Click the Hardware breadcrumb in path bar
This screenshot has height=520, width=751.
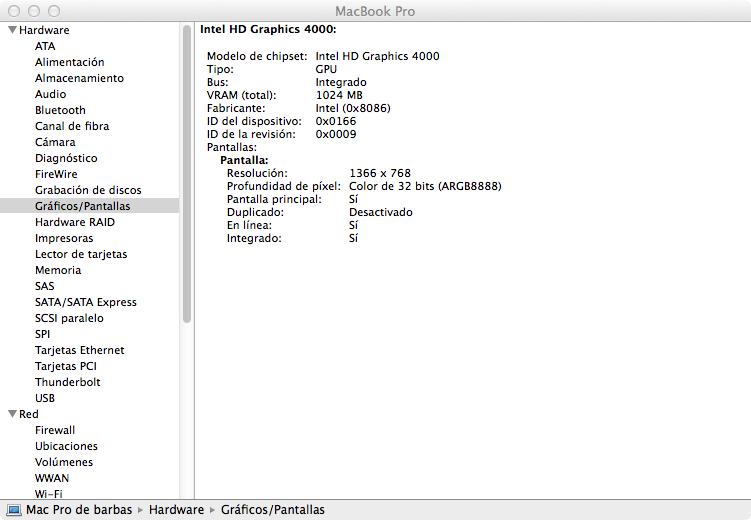coord(176,509)
